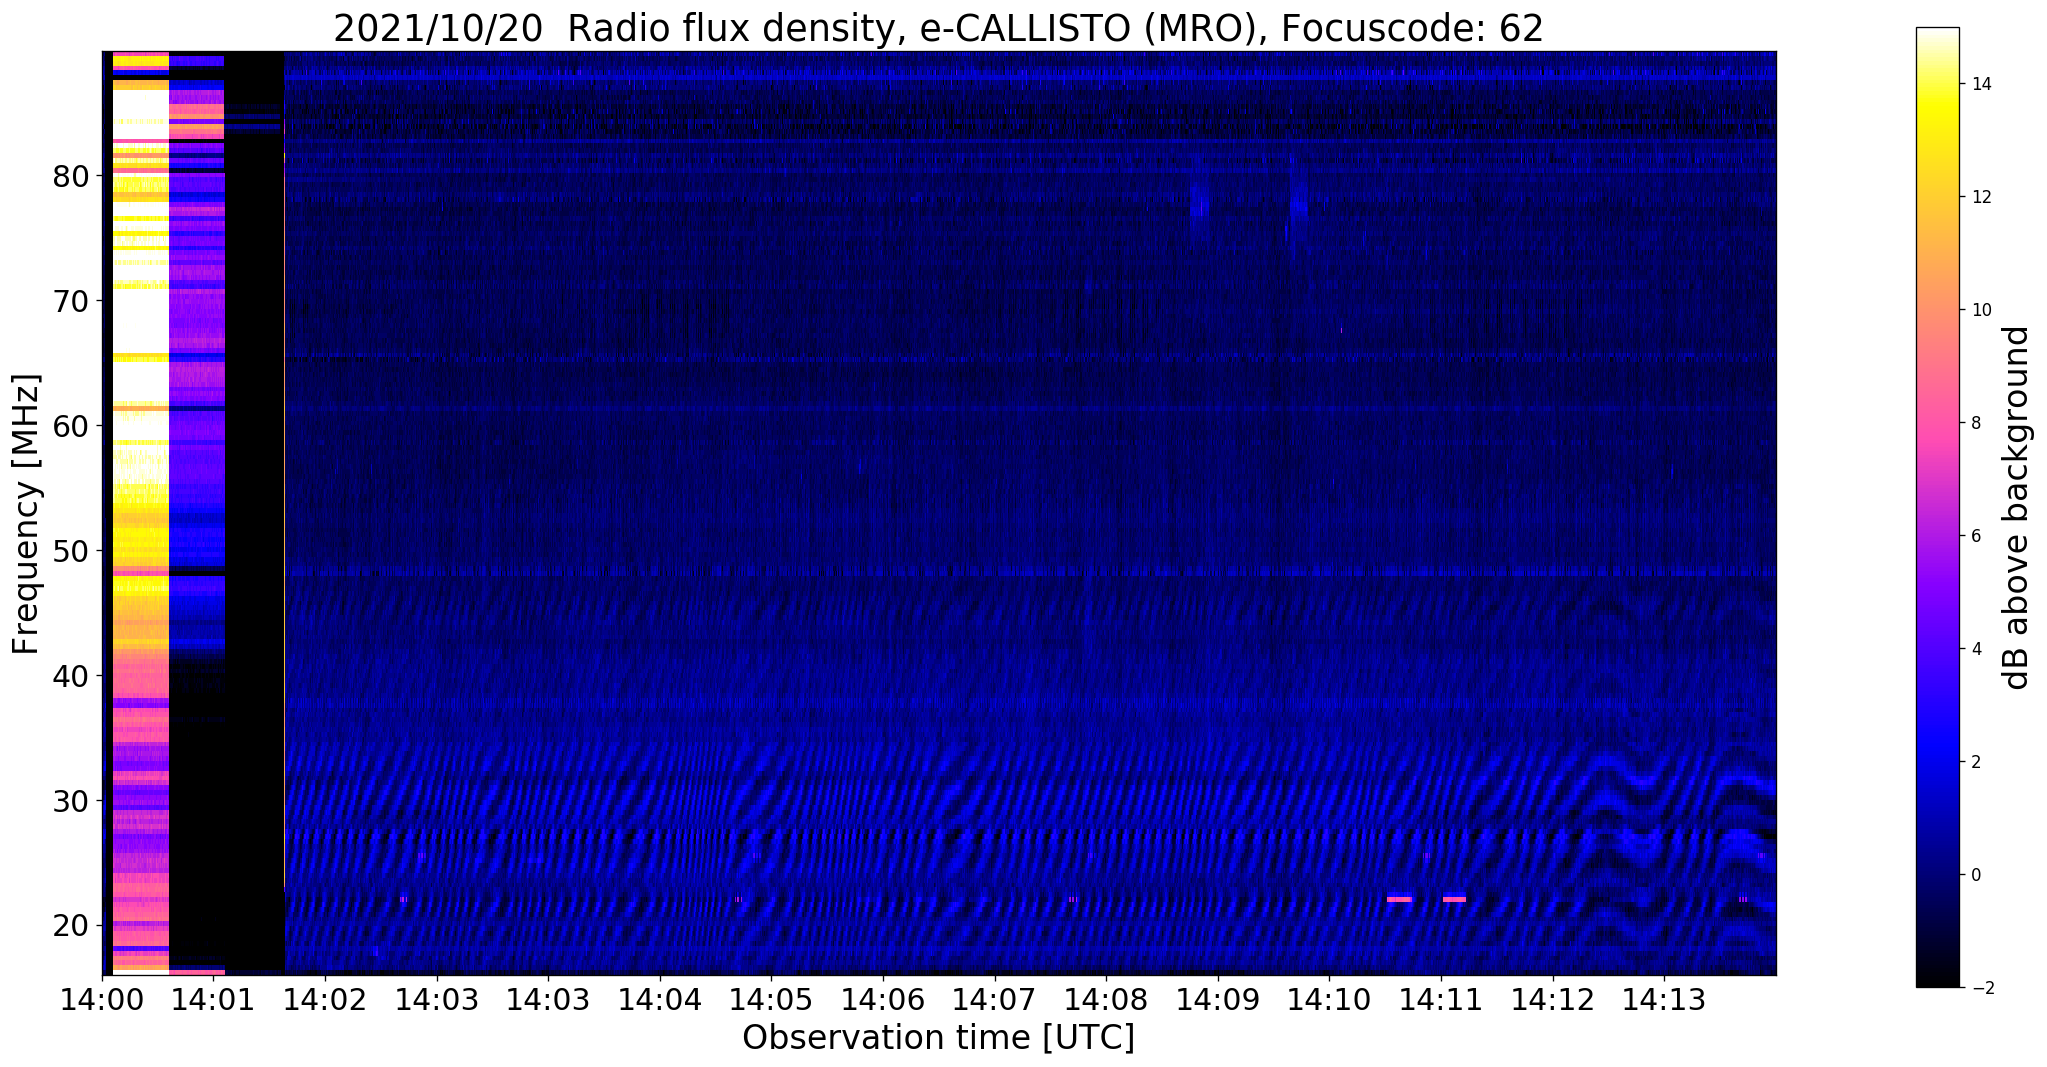Click the 14:12 time tick label
Screen dimensions: 2047x1067
click(1553, 998)
